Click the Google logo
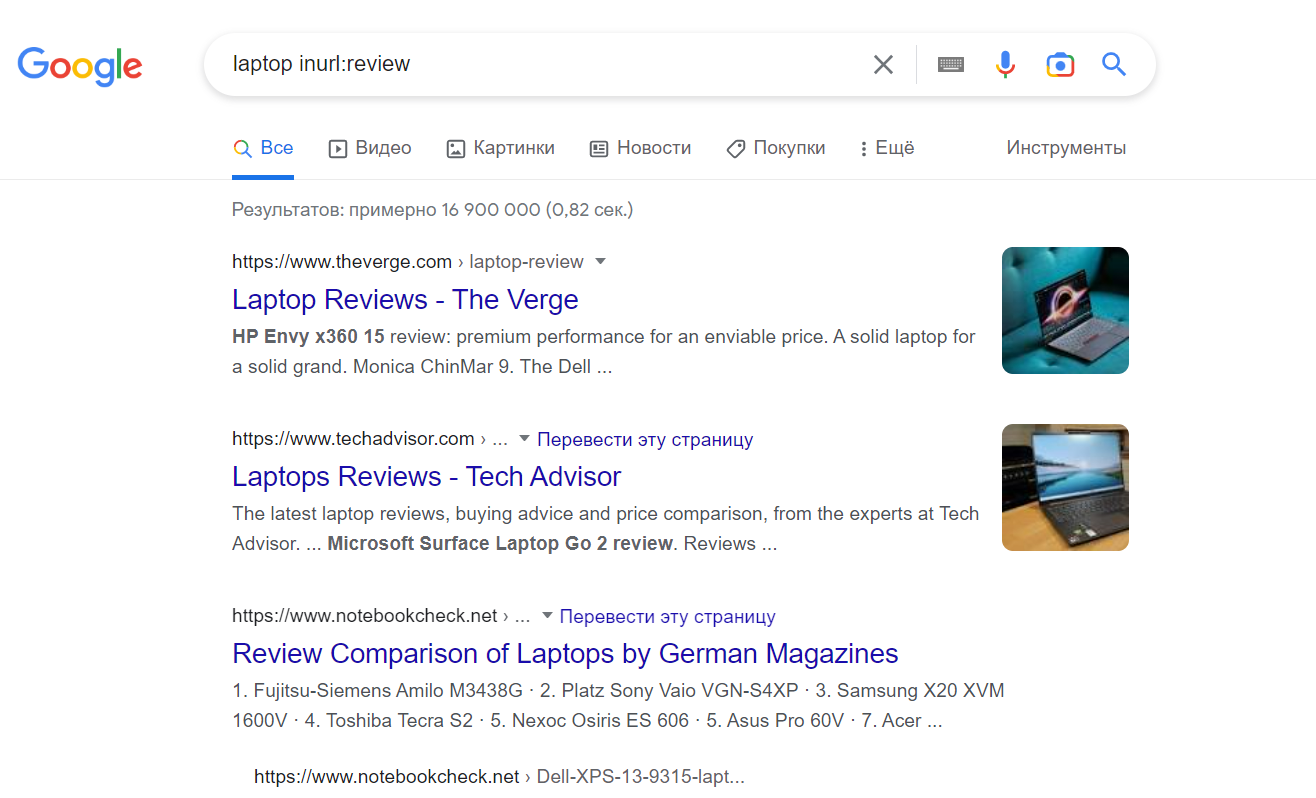Image resolution: width=1316 pixels, height=798 pixels. click(x=80, y=66)
